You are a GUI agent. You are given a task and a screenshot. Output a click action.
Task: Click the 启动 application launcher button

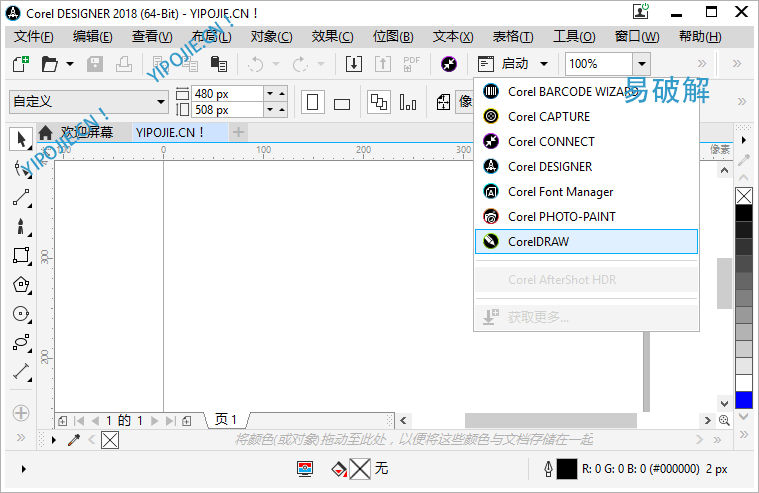point(503,63)
